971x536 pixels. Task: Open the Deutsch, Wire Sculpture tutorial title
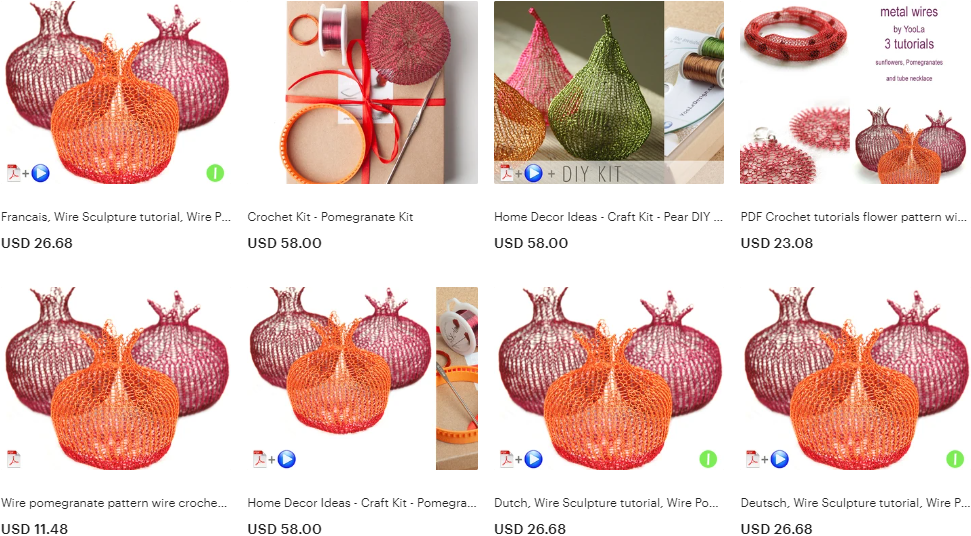855,503
